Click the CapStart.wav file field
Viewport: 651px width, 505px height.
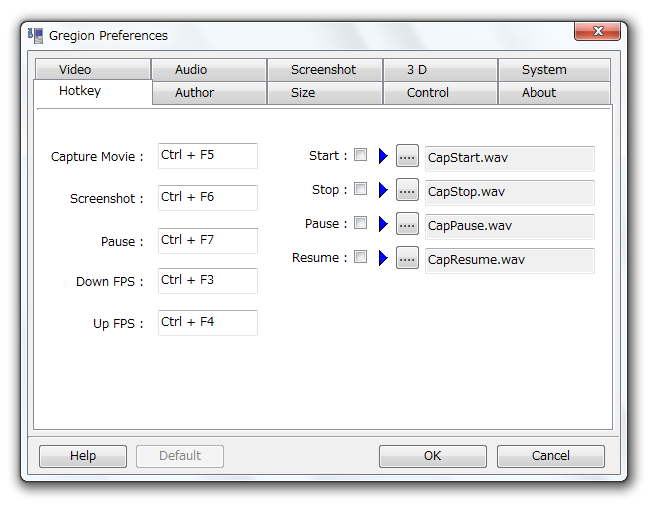click(x=510, y=158)
